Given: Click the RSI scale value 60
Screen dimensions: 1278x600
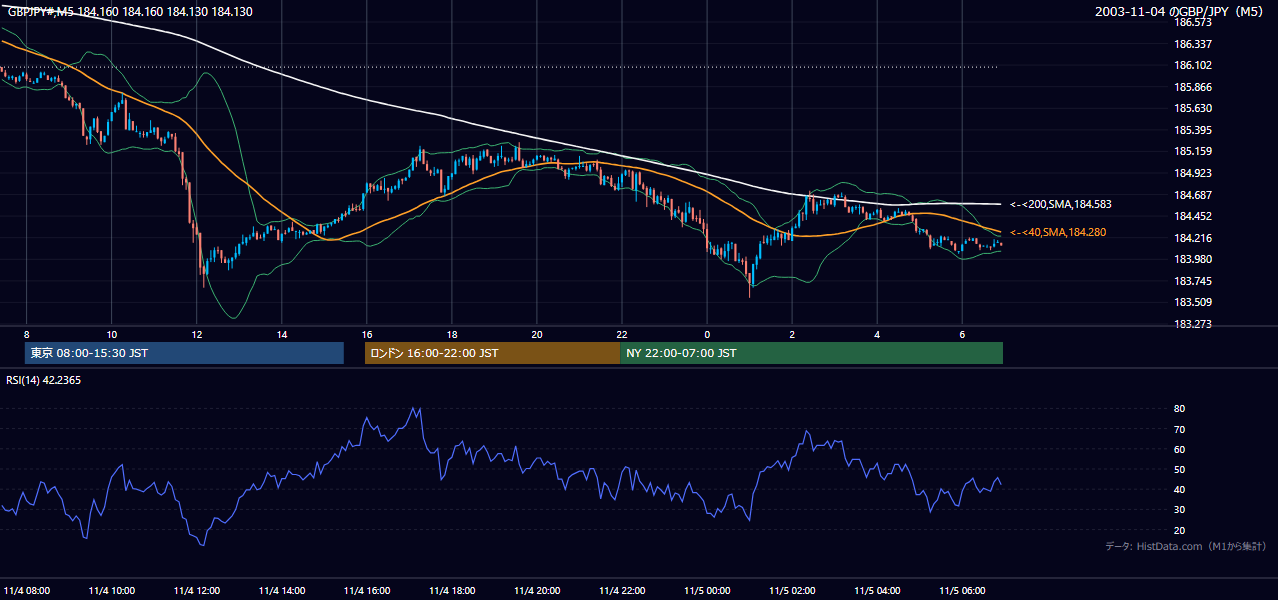Looking at the screenshot, I should [1179, 449].
